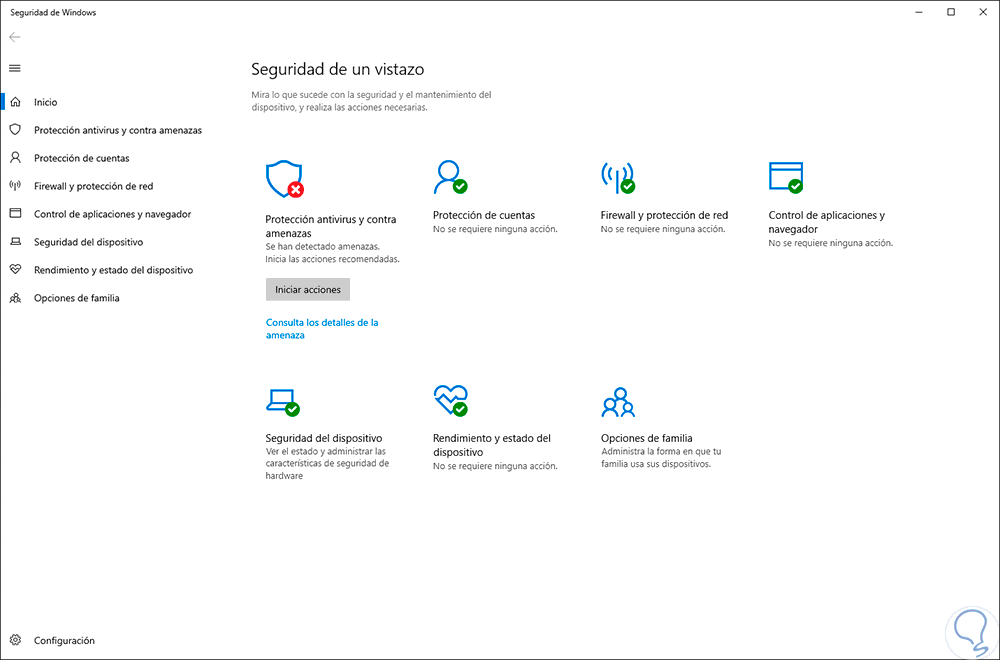
Task: Click the Seguridad del dispositivo tile title
Action: pyautogui.click(x=324, y=438)
